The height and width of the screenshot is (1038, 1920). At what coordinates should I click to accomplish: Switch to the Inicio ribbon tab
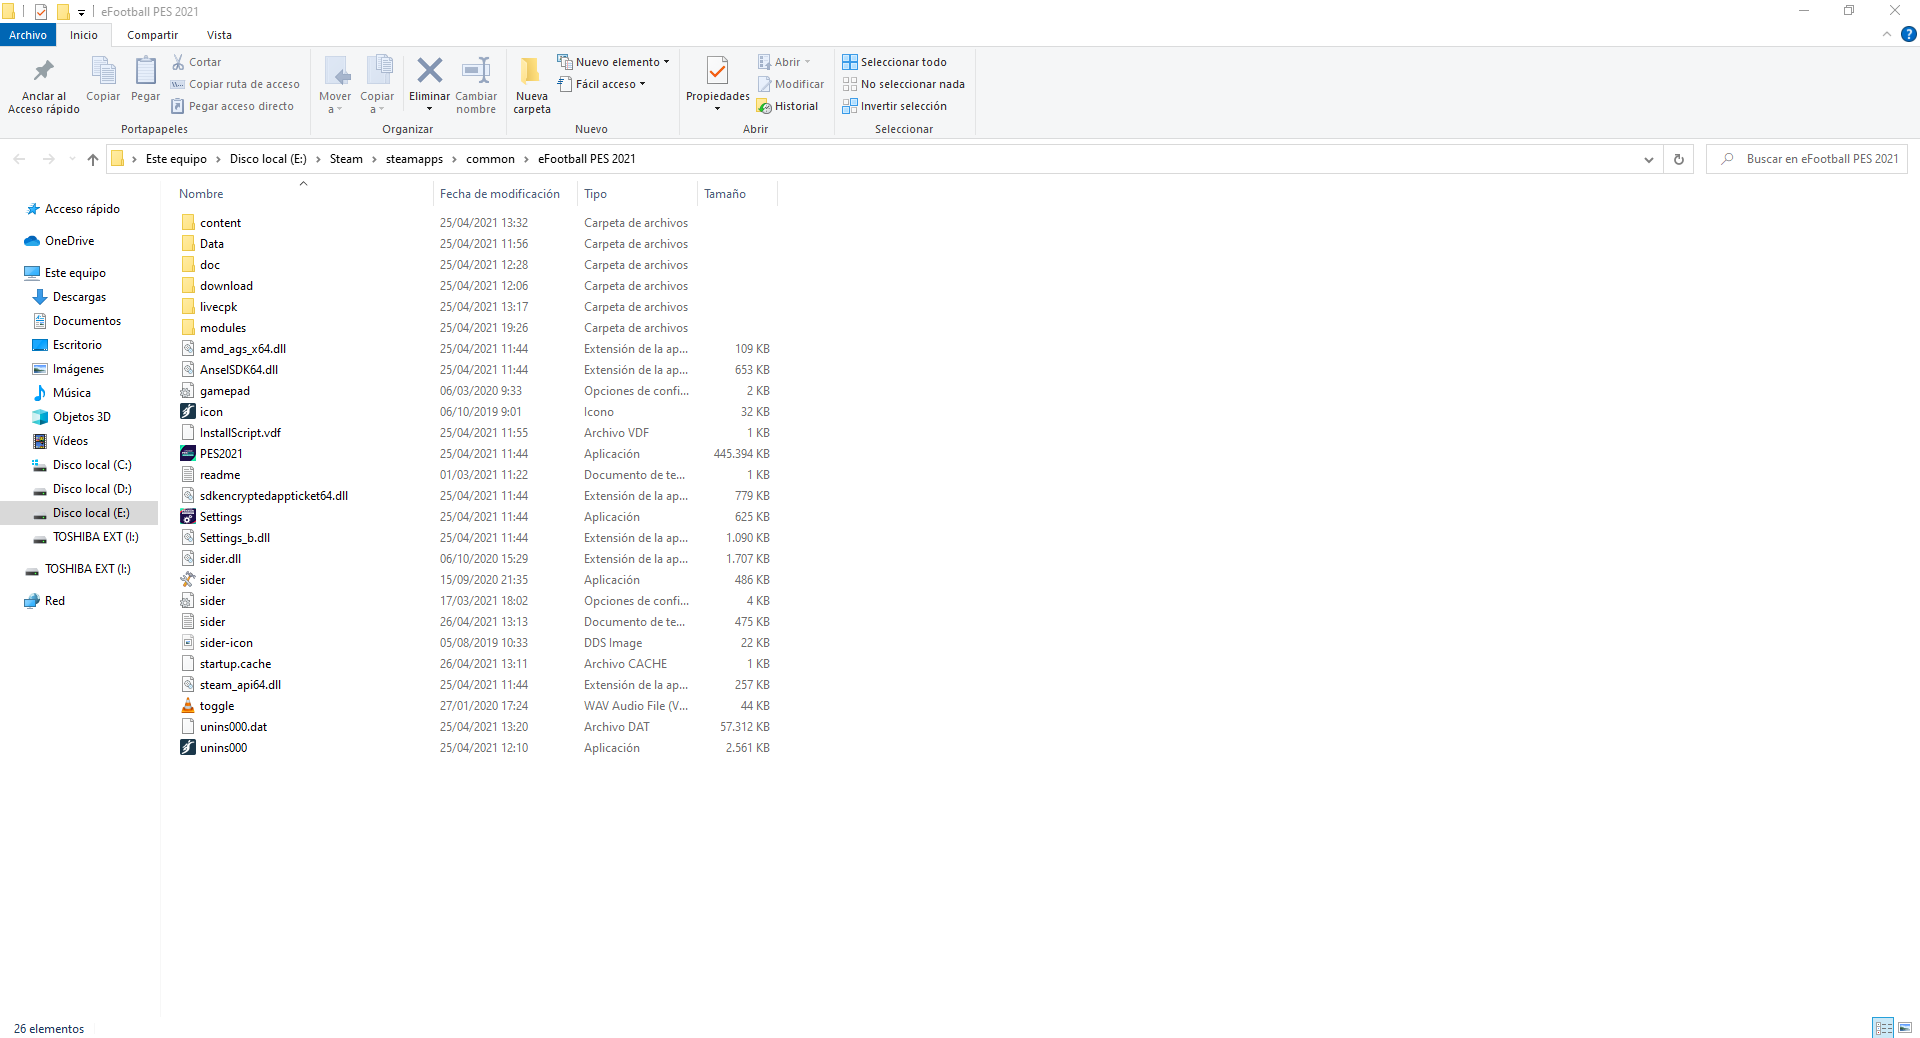point(84,35)
